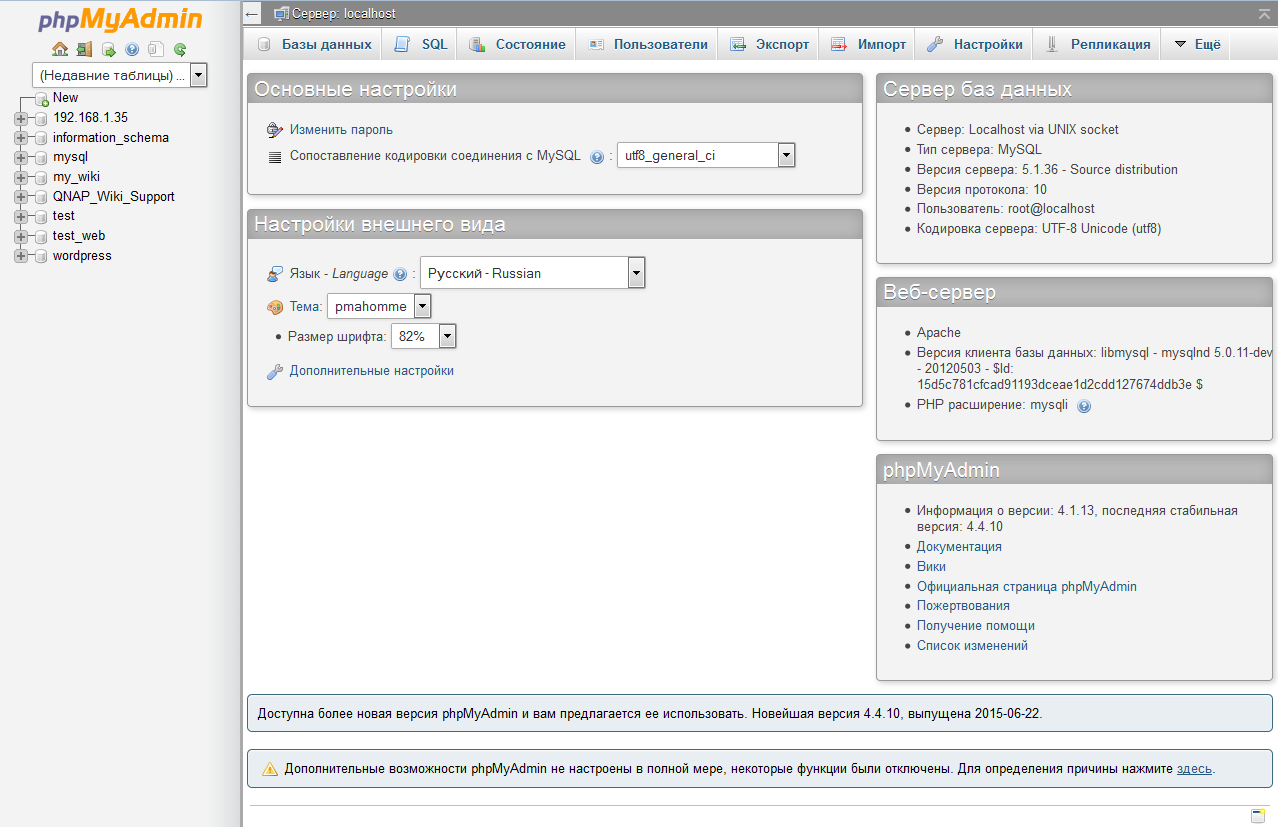1278x827 pixels.
Task: Open the Получение помощи link
Action: click(x=976, y=626)
